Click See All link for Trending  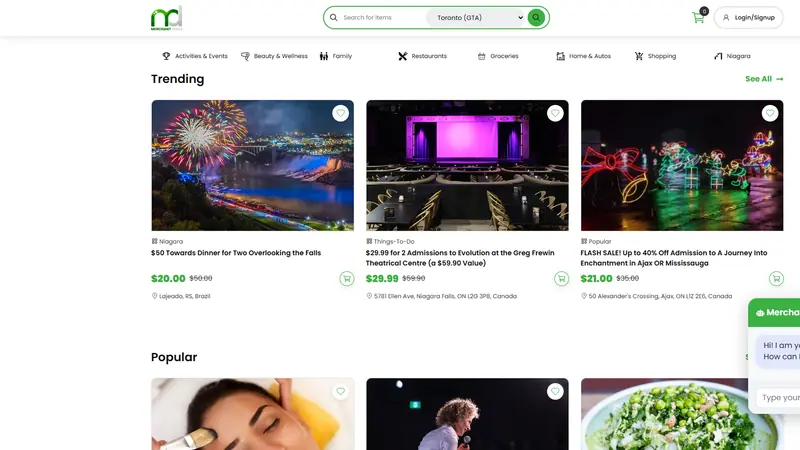(x=764, y=79)
